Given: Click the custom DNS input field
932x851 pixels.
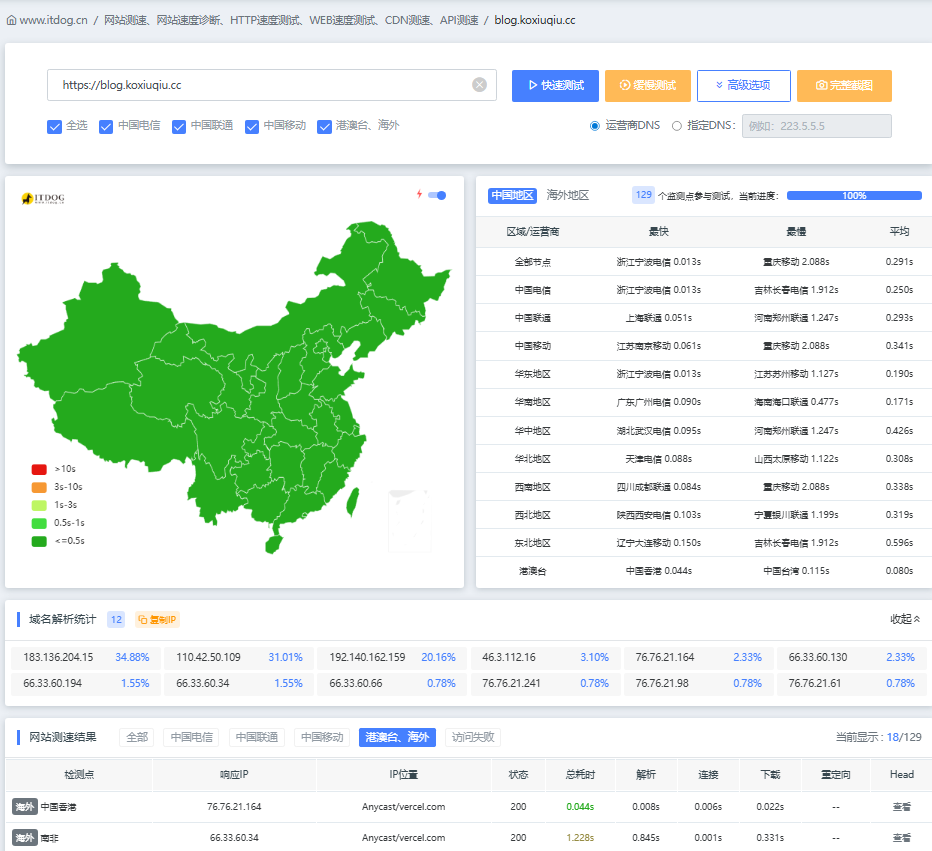Looking at the screenshot, I should pyautogui.click(x=816, y=126).
